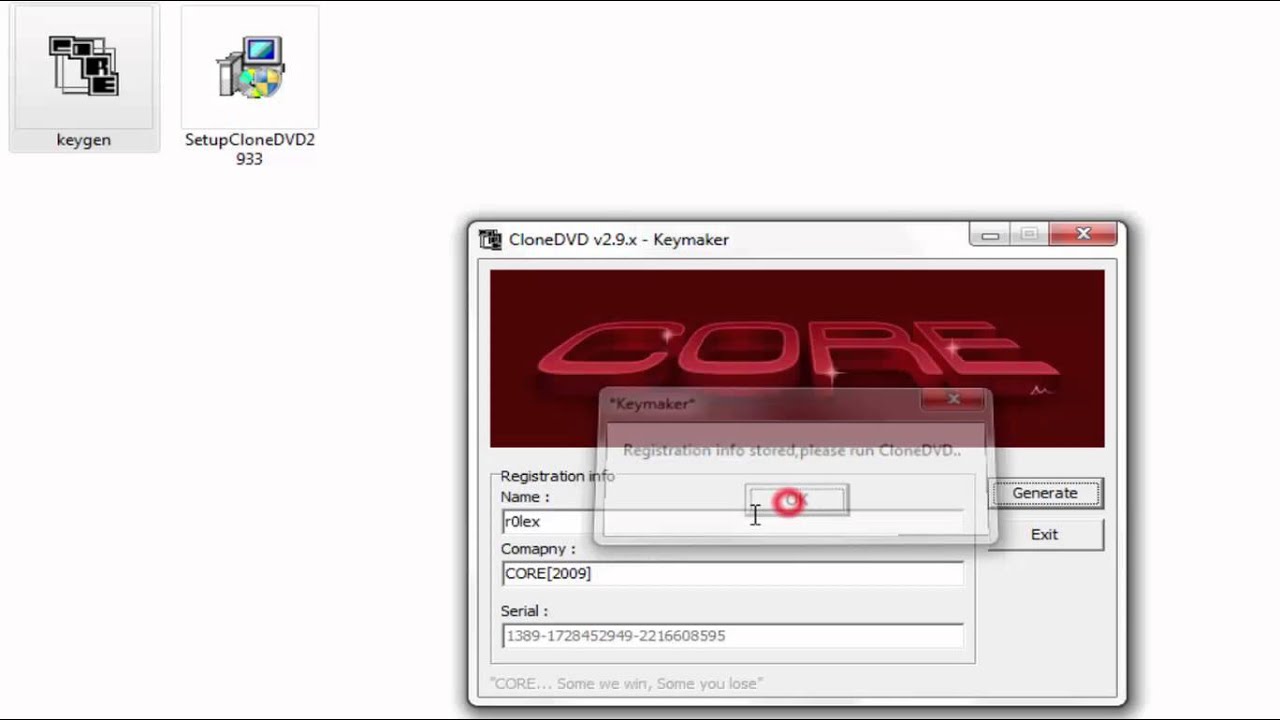This screenshot has height=720, width=1280.
Task: Click the "keygen" file name label
Action: pyautogui.click(x=84, y=140)
